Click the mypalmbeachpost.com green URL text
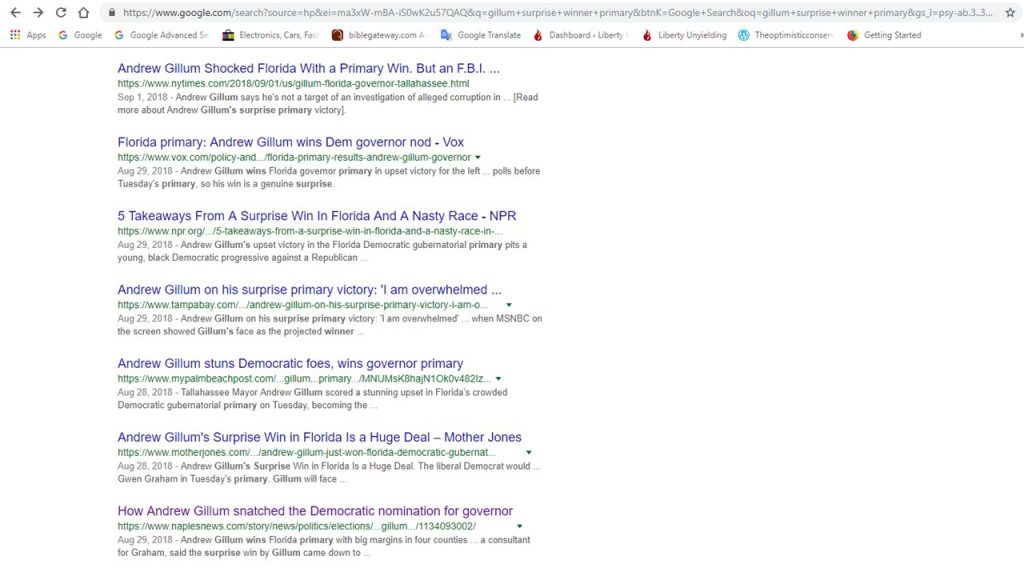The width and height of the screenshot is (1024, 576). pos(304,379)
